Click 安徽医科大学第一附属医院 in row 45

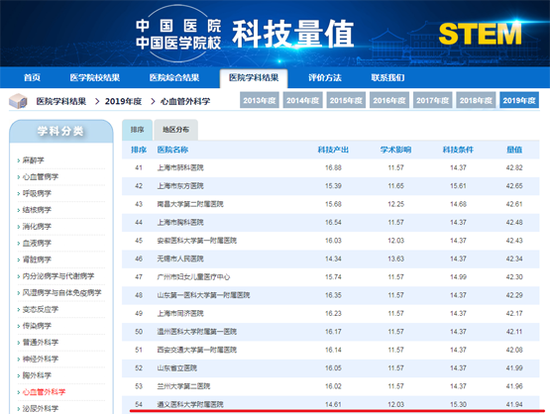coord(196,241)
